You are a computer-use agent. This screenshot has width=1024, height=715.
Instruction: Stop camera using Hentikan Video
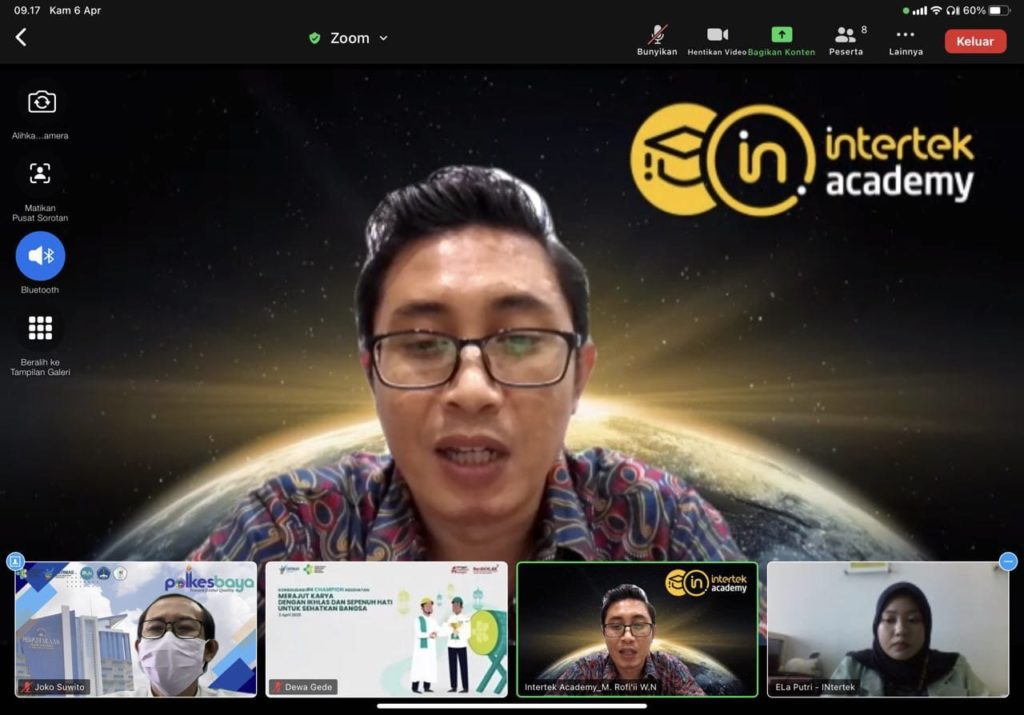click(717, 40)
